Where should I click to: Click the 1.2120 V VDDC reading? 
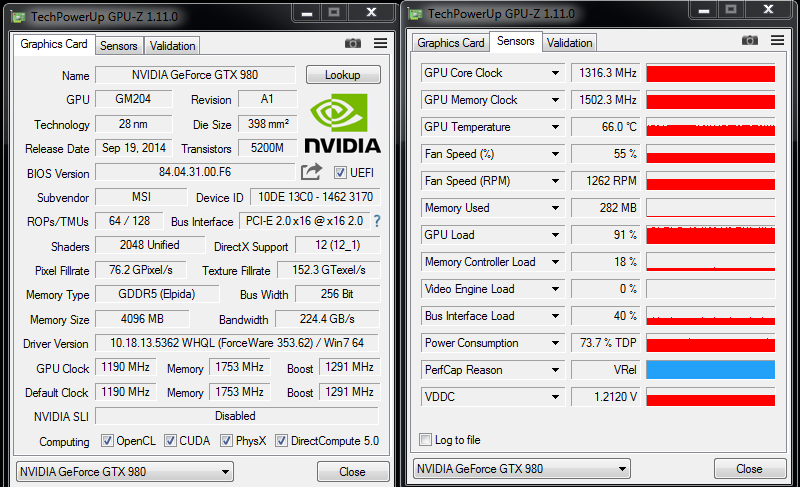click(x=607, y=397)
